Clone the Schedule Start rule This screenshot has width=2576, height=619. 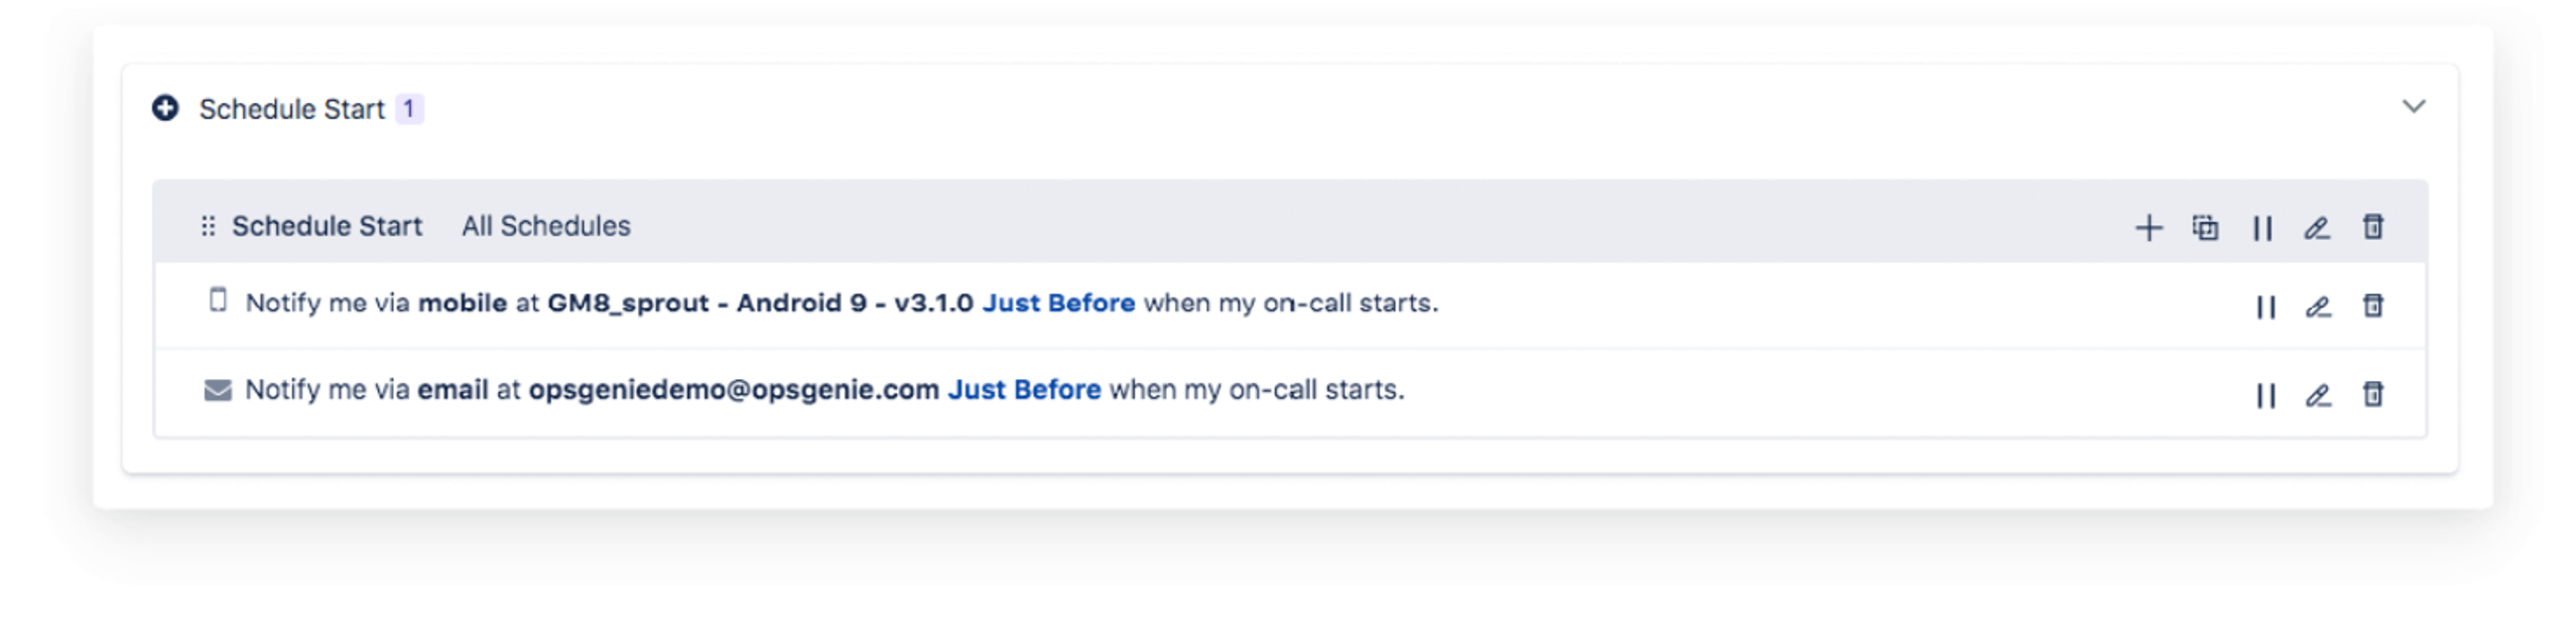coord(2205,228)
